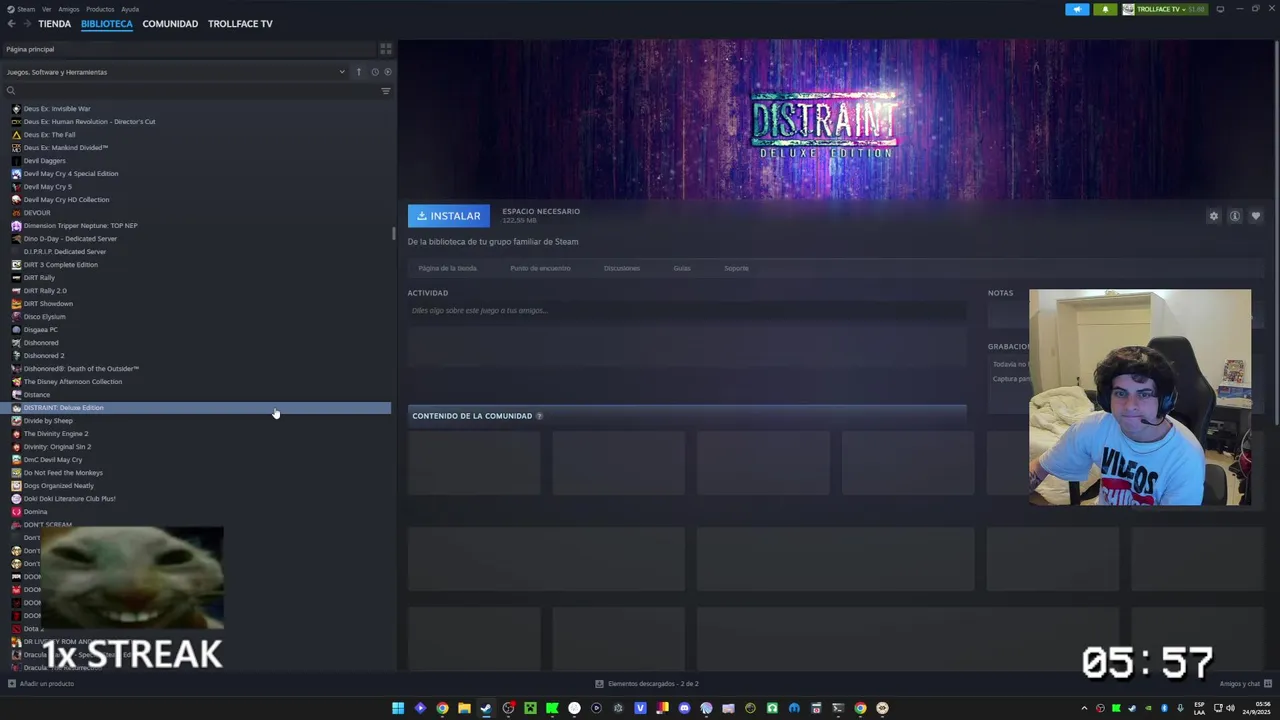Switch to the COMUNIDAD tab

coord(170,24)
